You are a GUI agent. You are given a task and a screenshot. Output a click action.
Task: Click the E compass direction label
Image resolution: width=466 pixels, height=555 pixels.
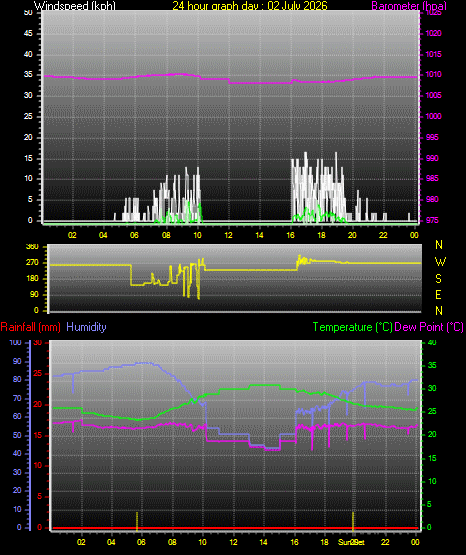pos(438,294)
